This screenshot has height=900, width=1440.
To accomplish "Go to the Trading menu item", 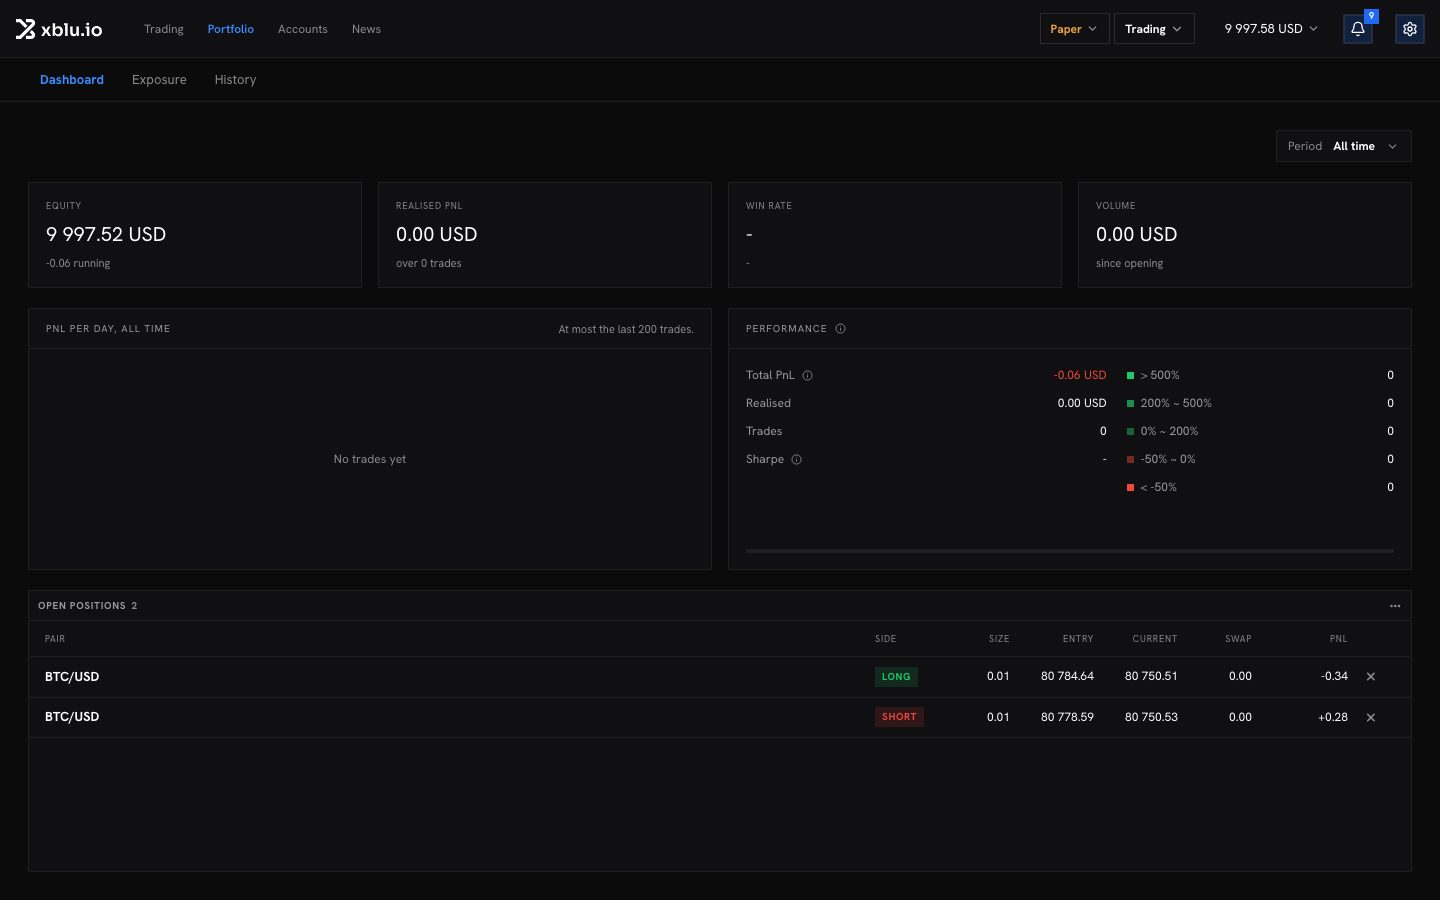I will 164,29.
